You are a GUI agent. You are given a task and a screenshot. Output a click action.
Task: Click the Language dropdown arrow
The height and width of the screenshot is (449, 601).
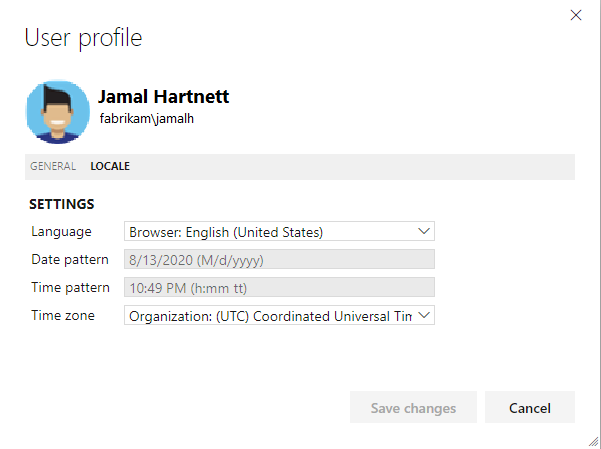point(424,231)
